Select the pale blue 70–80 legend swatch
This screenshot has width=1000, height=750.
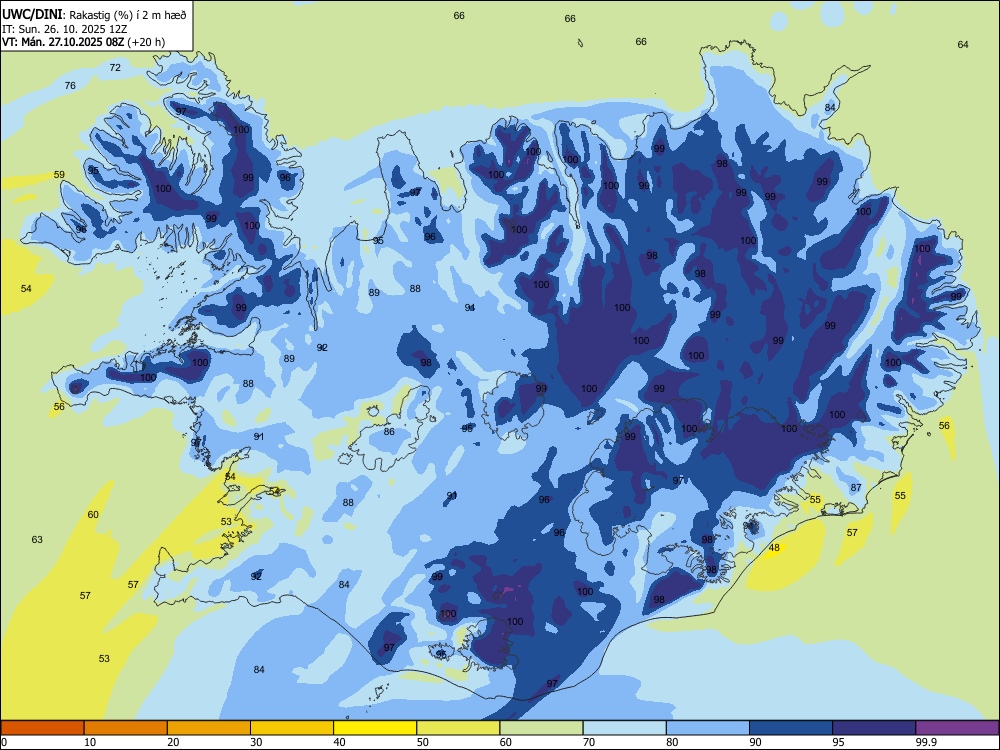(624, 728)
